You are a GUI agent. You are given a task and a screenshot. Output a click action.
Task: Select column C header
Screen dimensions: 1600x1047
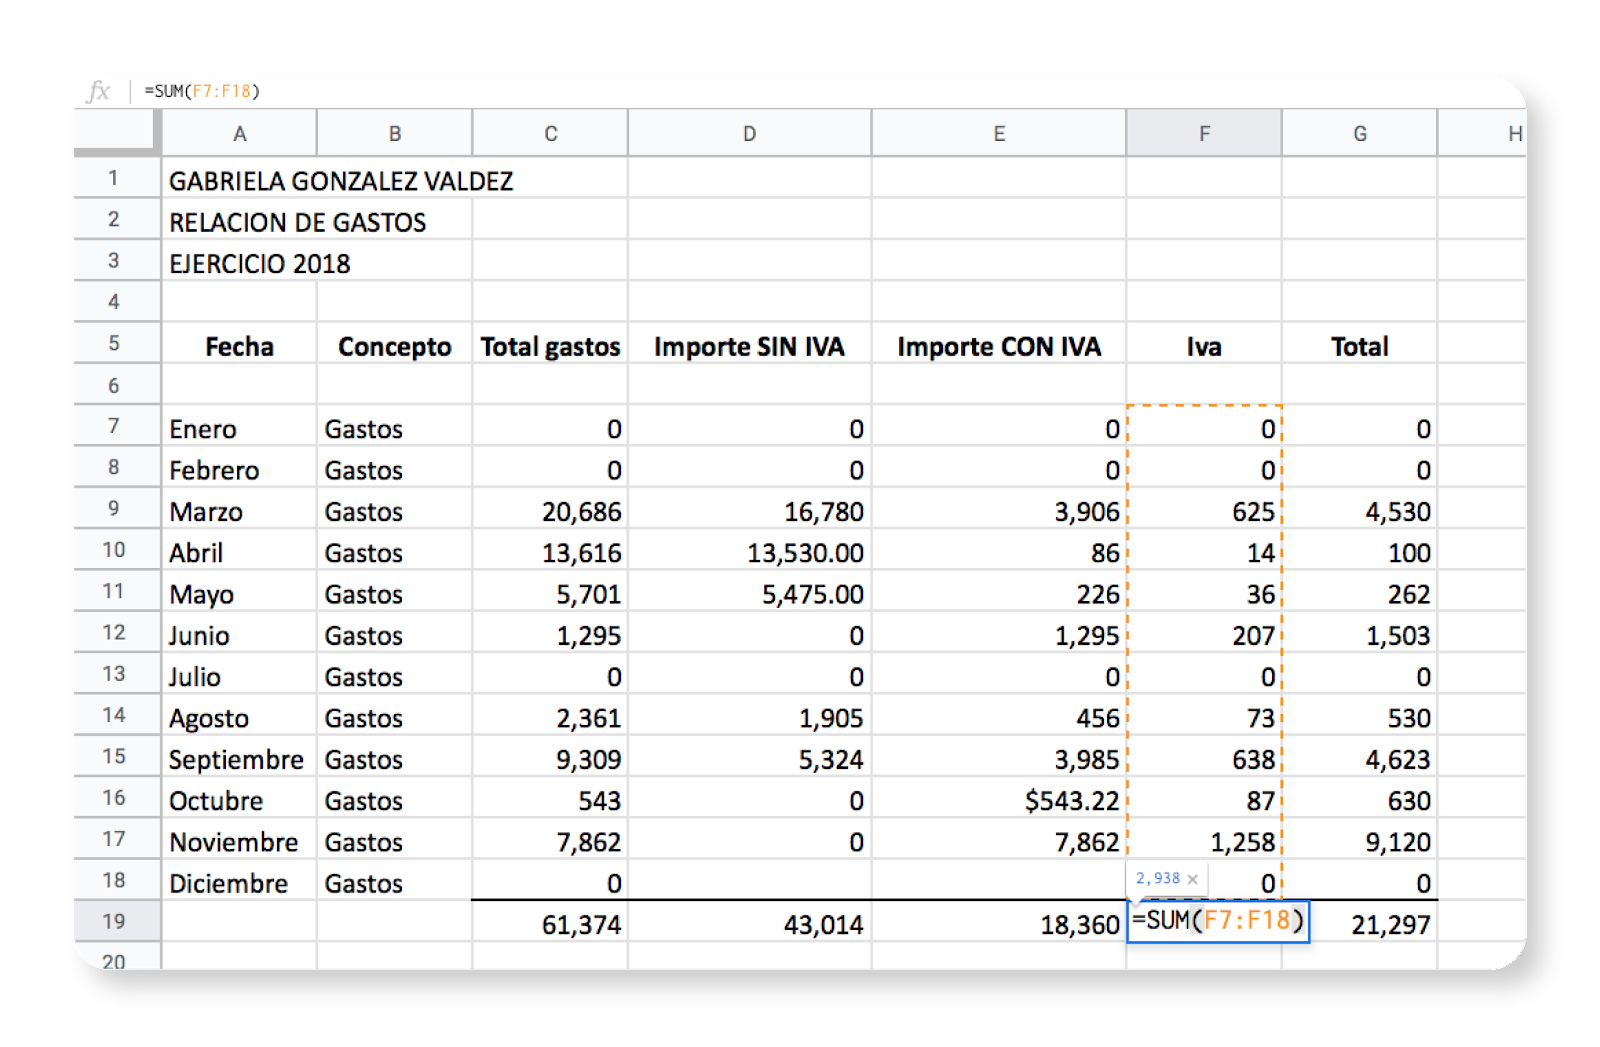[x=550, y=133]
